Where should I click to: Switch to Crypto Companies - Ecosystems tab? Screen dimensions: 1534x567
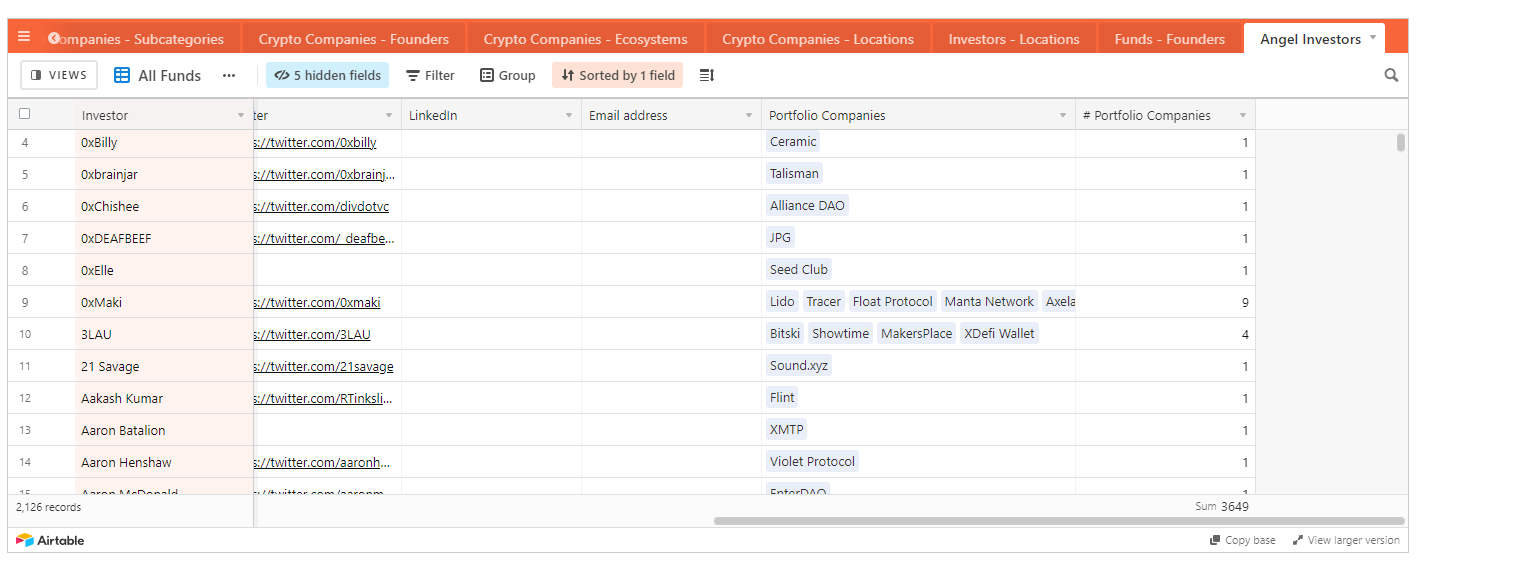(x=586, y=39)
